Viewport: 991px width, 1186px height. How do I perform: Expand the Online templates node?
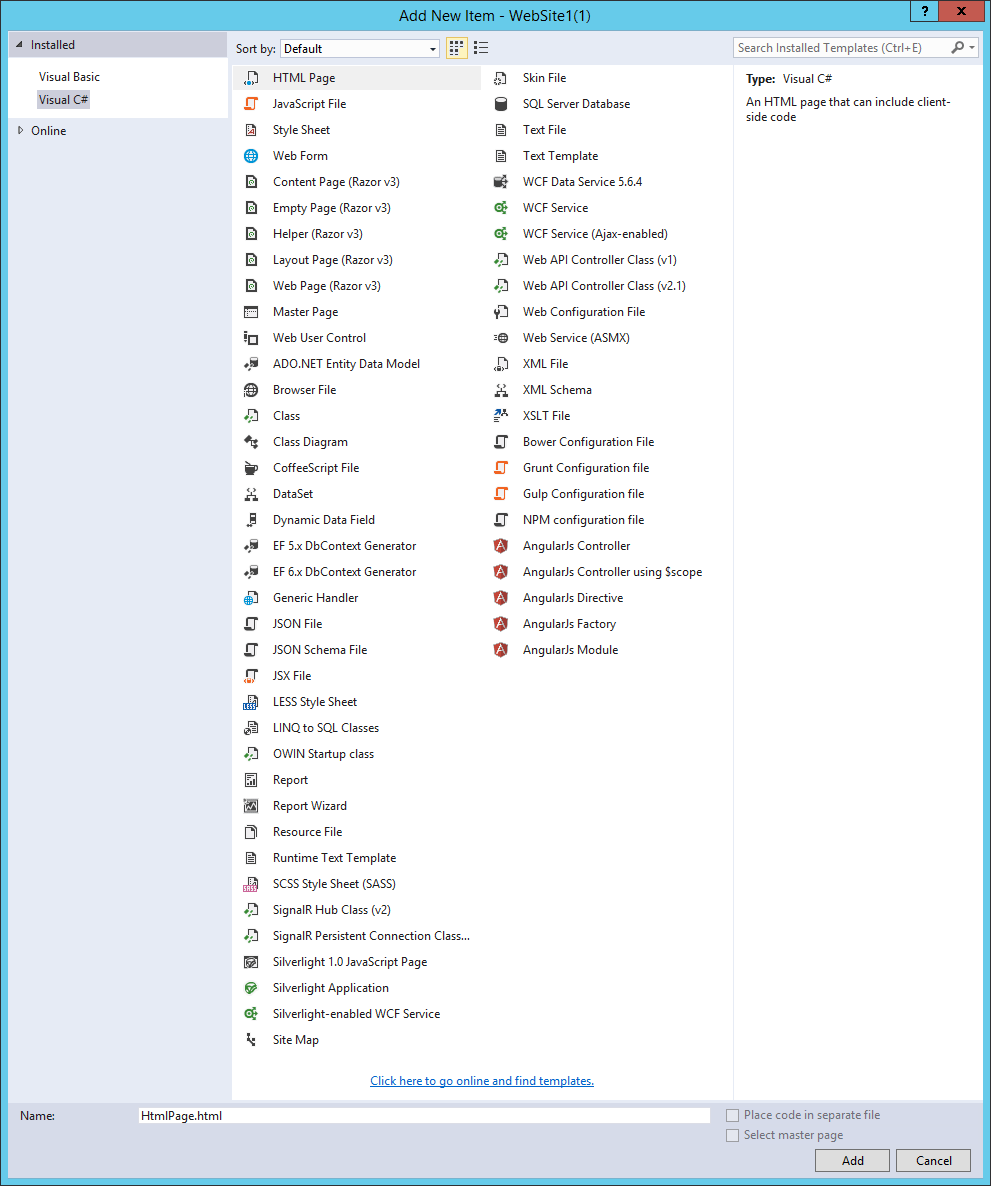[20, 130]
